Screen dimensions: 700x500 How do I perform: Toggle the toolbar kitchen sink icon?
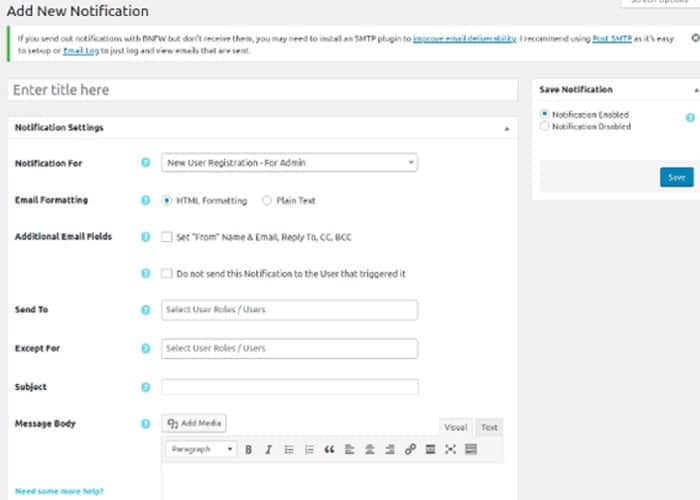(x=471, y=450)
